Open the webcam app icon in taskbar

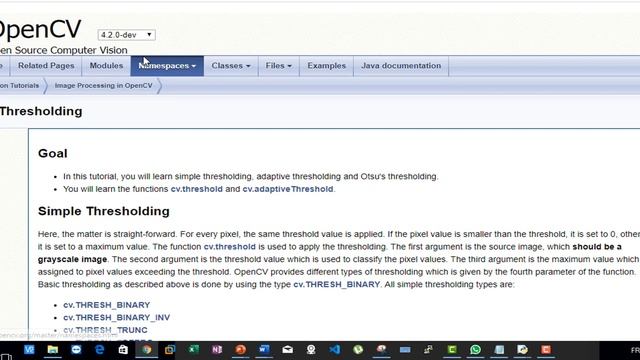click(x=311, y=350)
